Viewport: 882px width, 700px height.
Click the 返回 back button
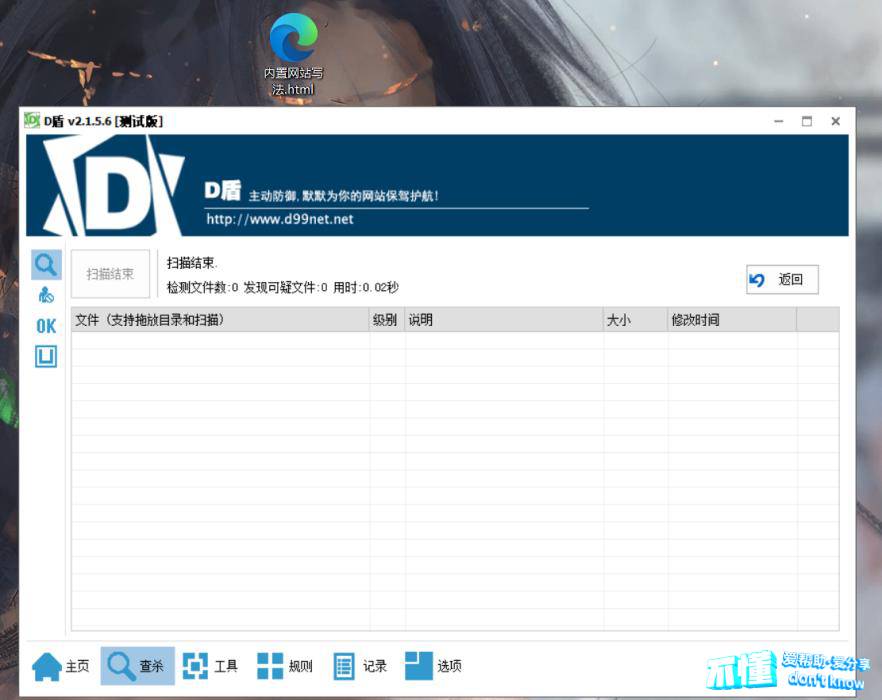pos(782,280)
